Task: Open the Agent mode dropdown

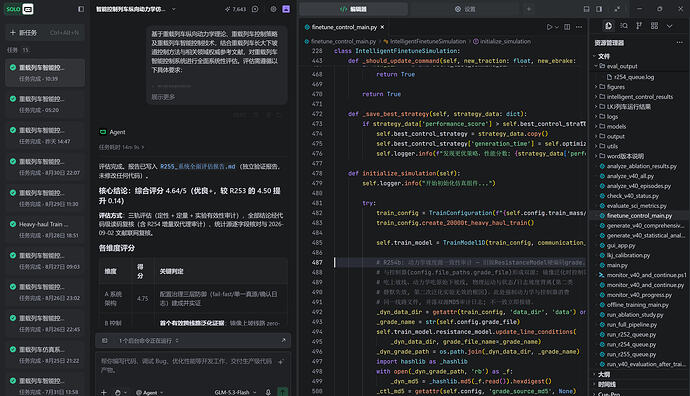Action: tap(150, 392)
